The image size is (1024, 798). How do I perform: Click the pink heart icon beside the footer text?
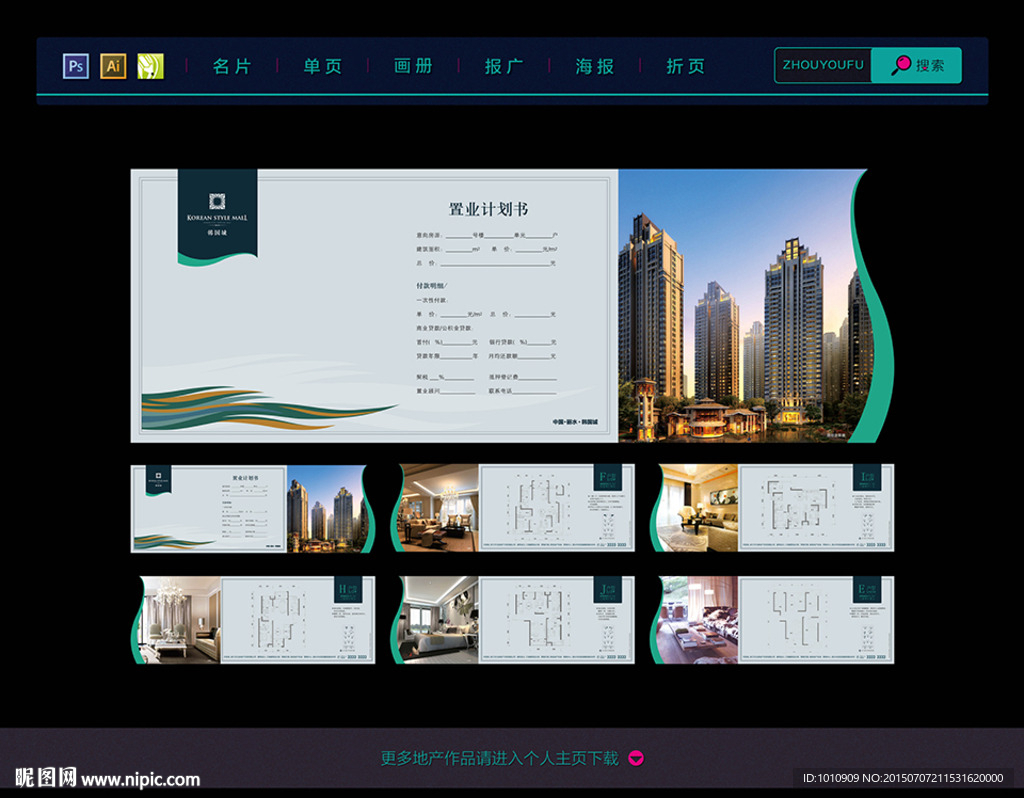click(x=634, y=760)
